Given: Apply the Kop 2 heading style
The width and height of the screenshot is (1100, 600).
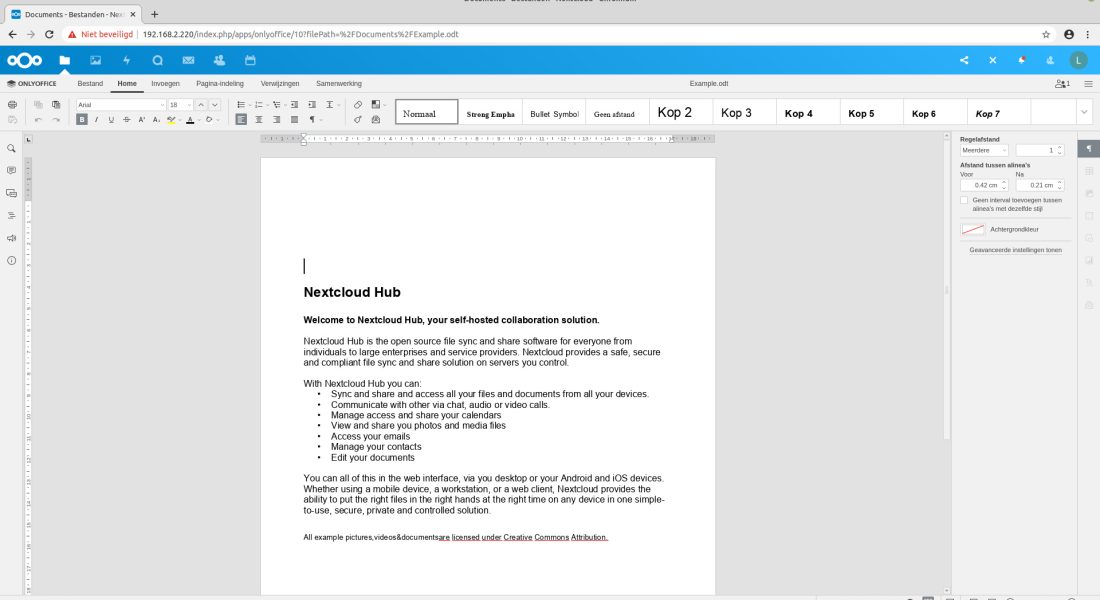Looking at the screenshot, I should click(675, 113).
